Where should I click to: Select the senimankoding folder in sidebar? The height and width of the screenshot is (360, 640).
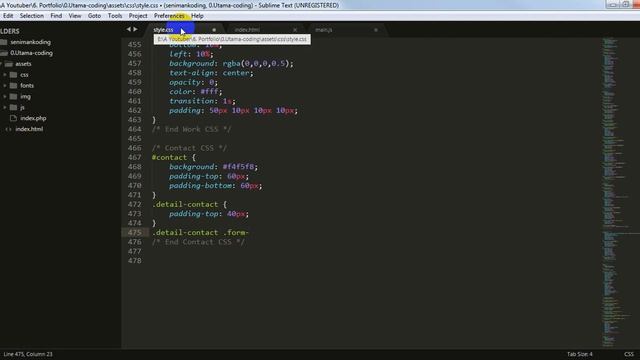click(31, 42)
